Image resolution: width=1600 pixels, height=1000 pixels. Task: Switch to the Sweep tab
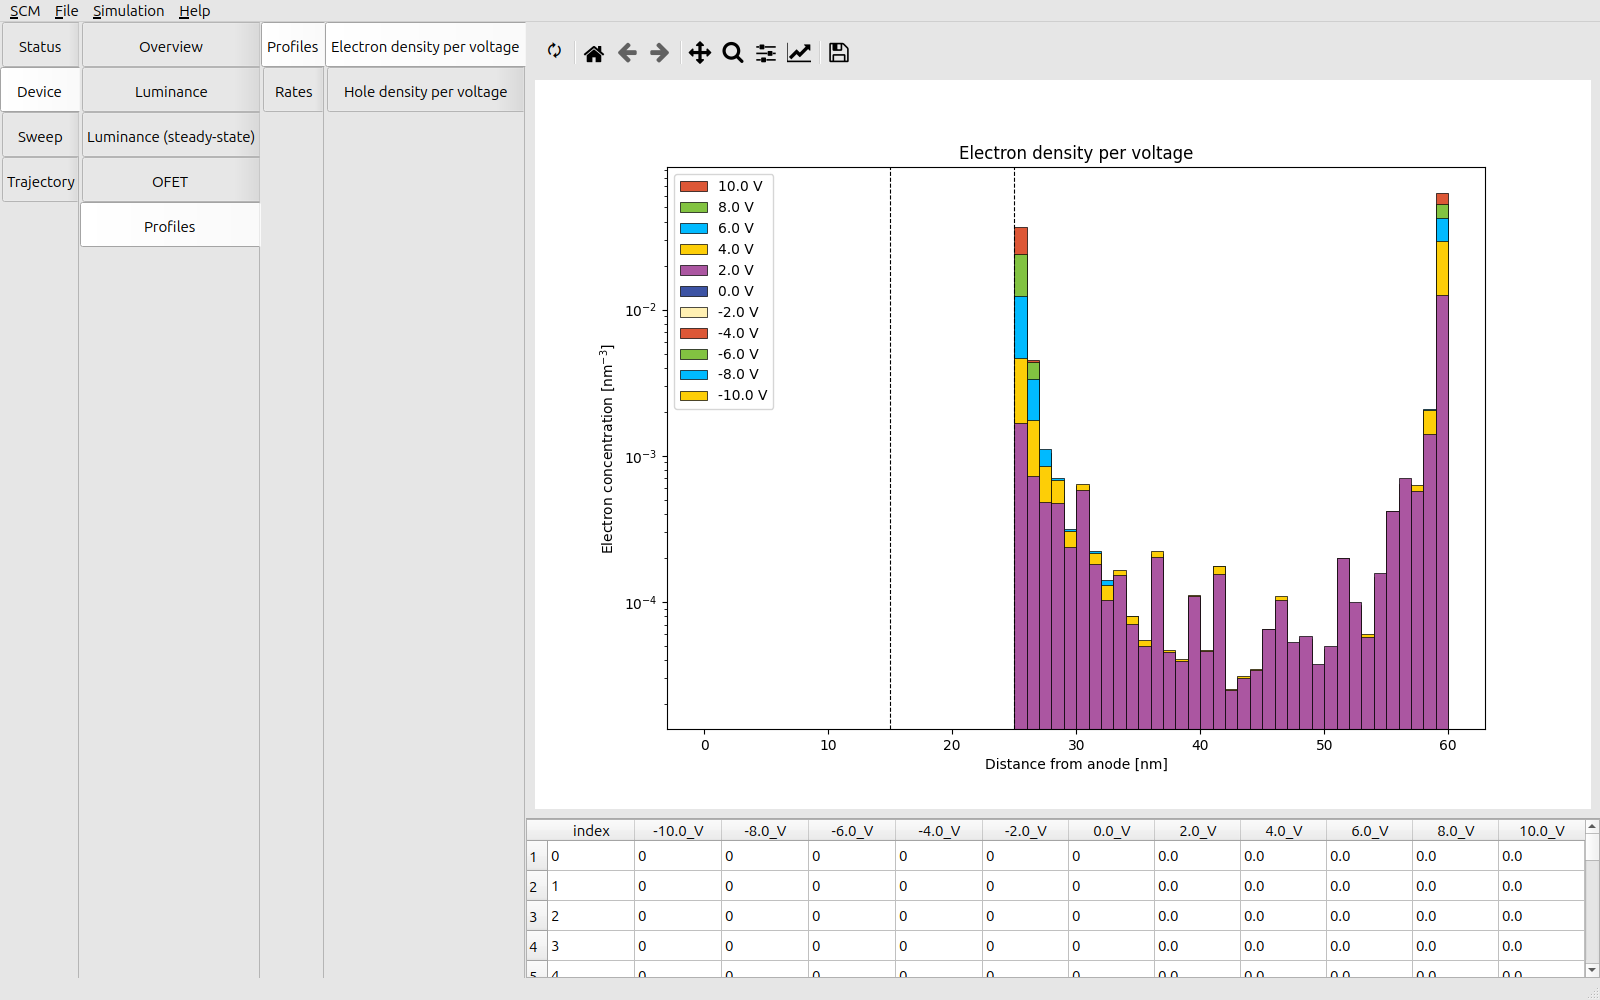pyautogui.click(x=40, y=137)
